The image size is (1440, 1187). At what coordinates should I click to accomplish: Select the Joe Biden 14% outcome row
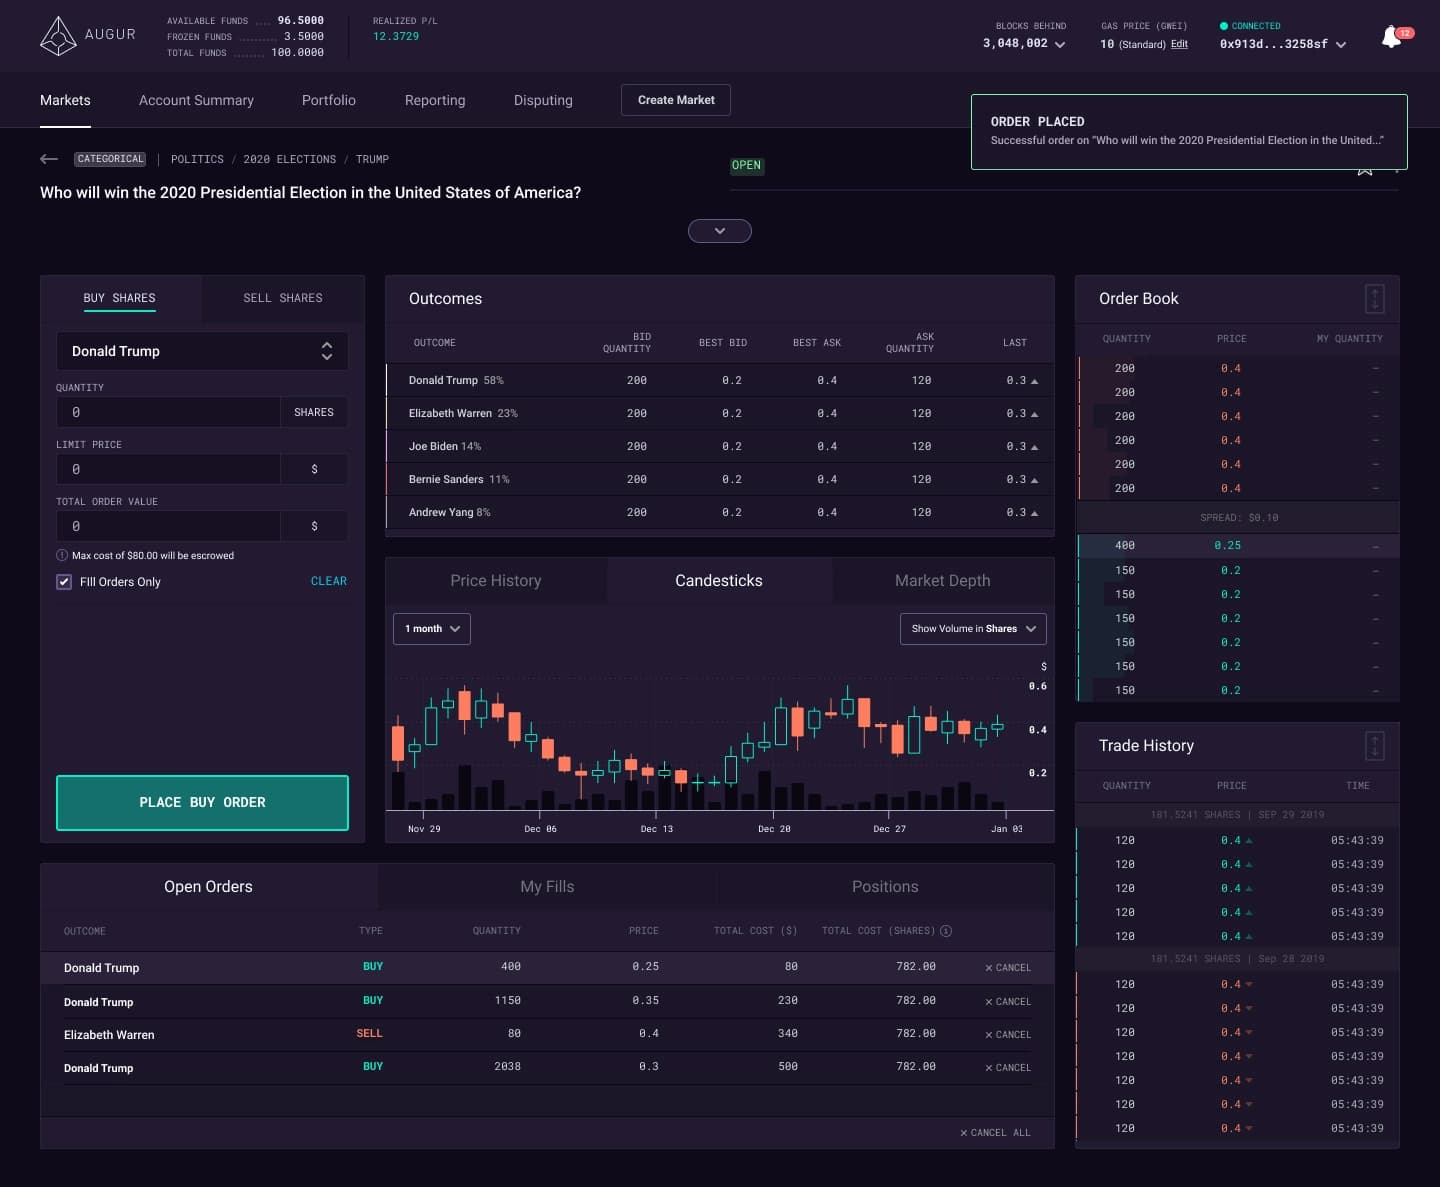[x=720, y=446]
